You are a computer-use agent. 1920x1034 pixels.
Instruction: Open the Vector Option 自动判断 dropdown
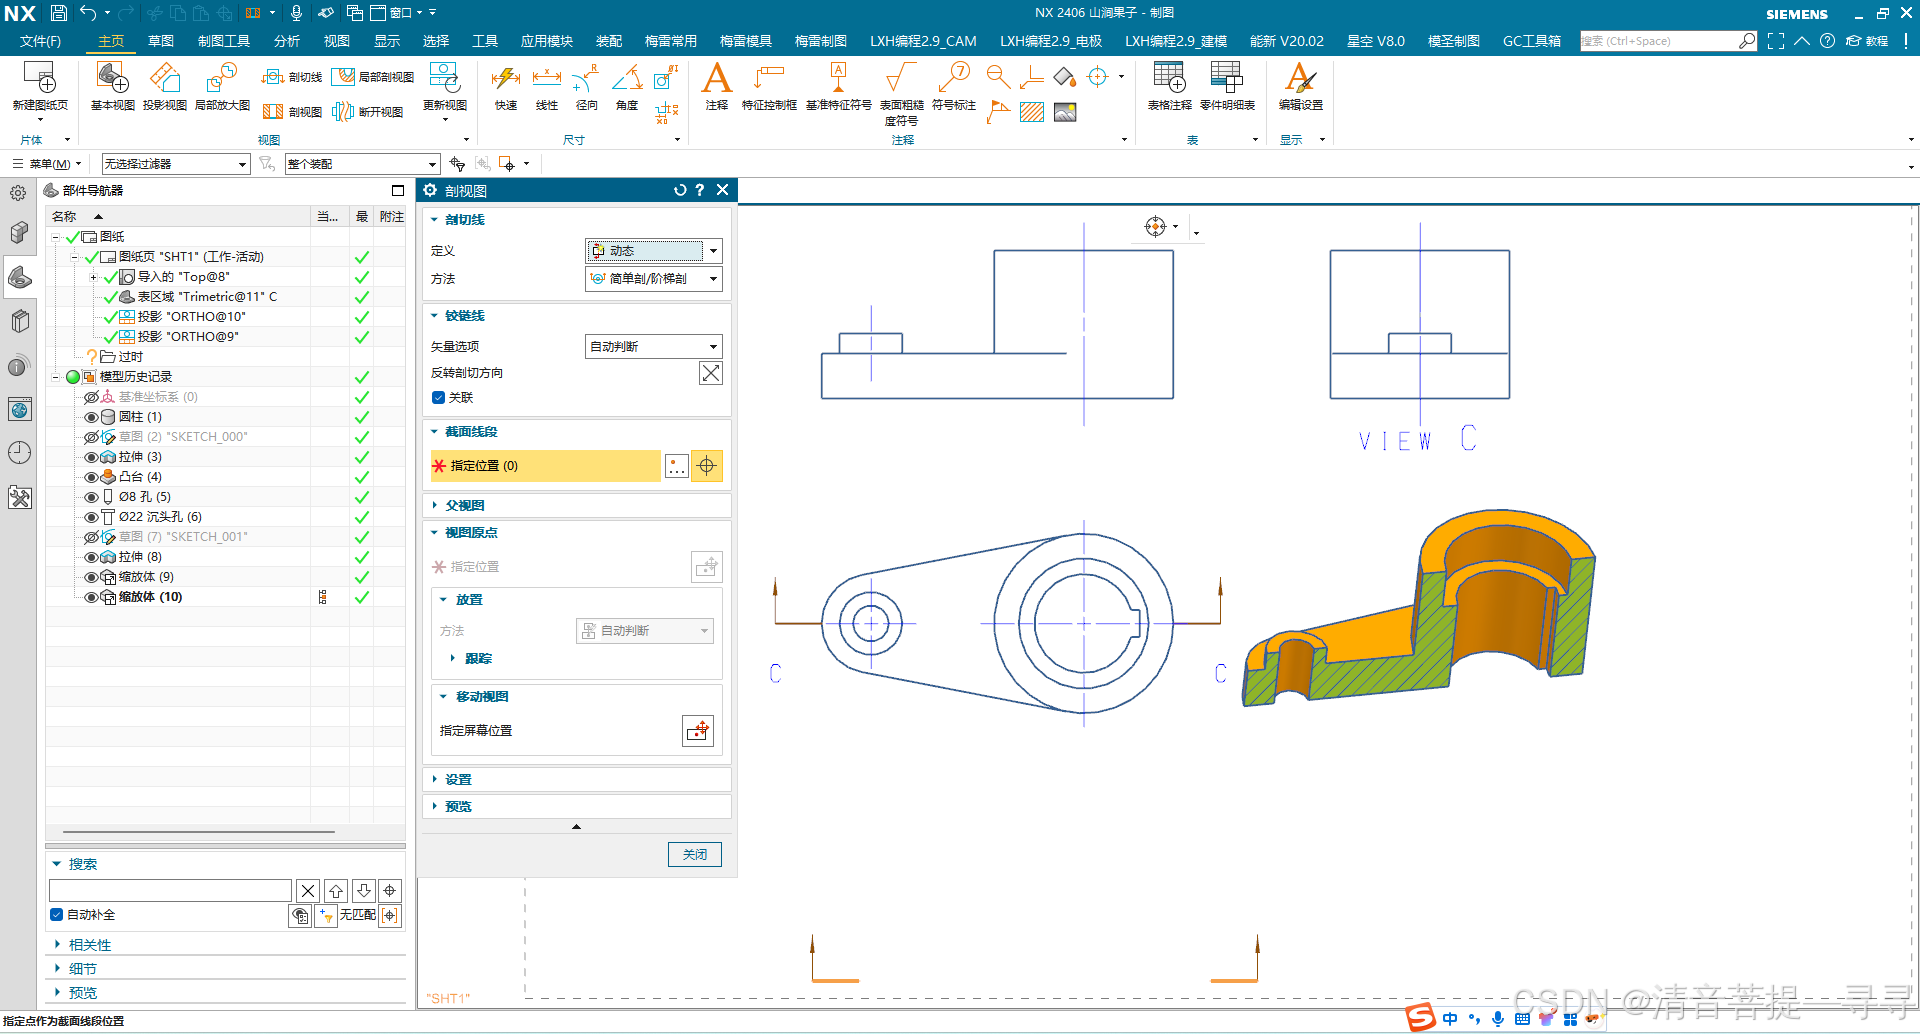tap(653, 346)
